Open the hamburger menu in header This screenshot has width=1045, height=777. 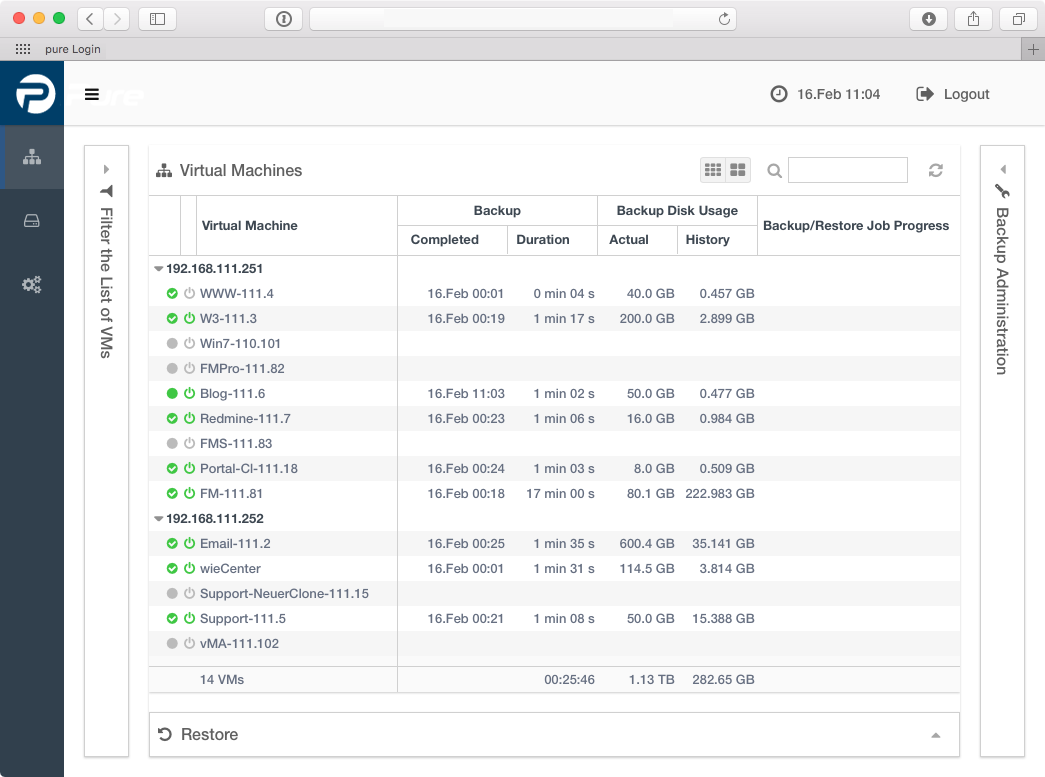pos(92,95)
